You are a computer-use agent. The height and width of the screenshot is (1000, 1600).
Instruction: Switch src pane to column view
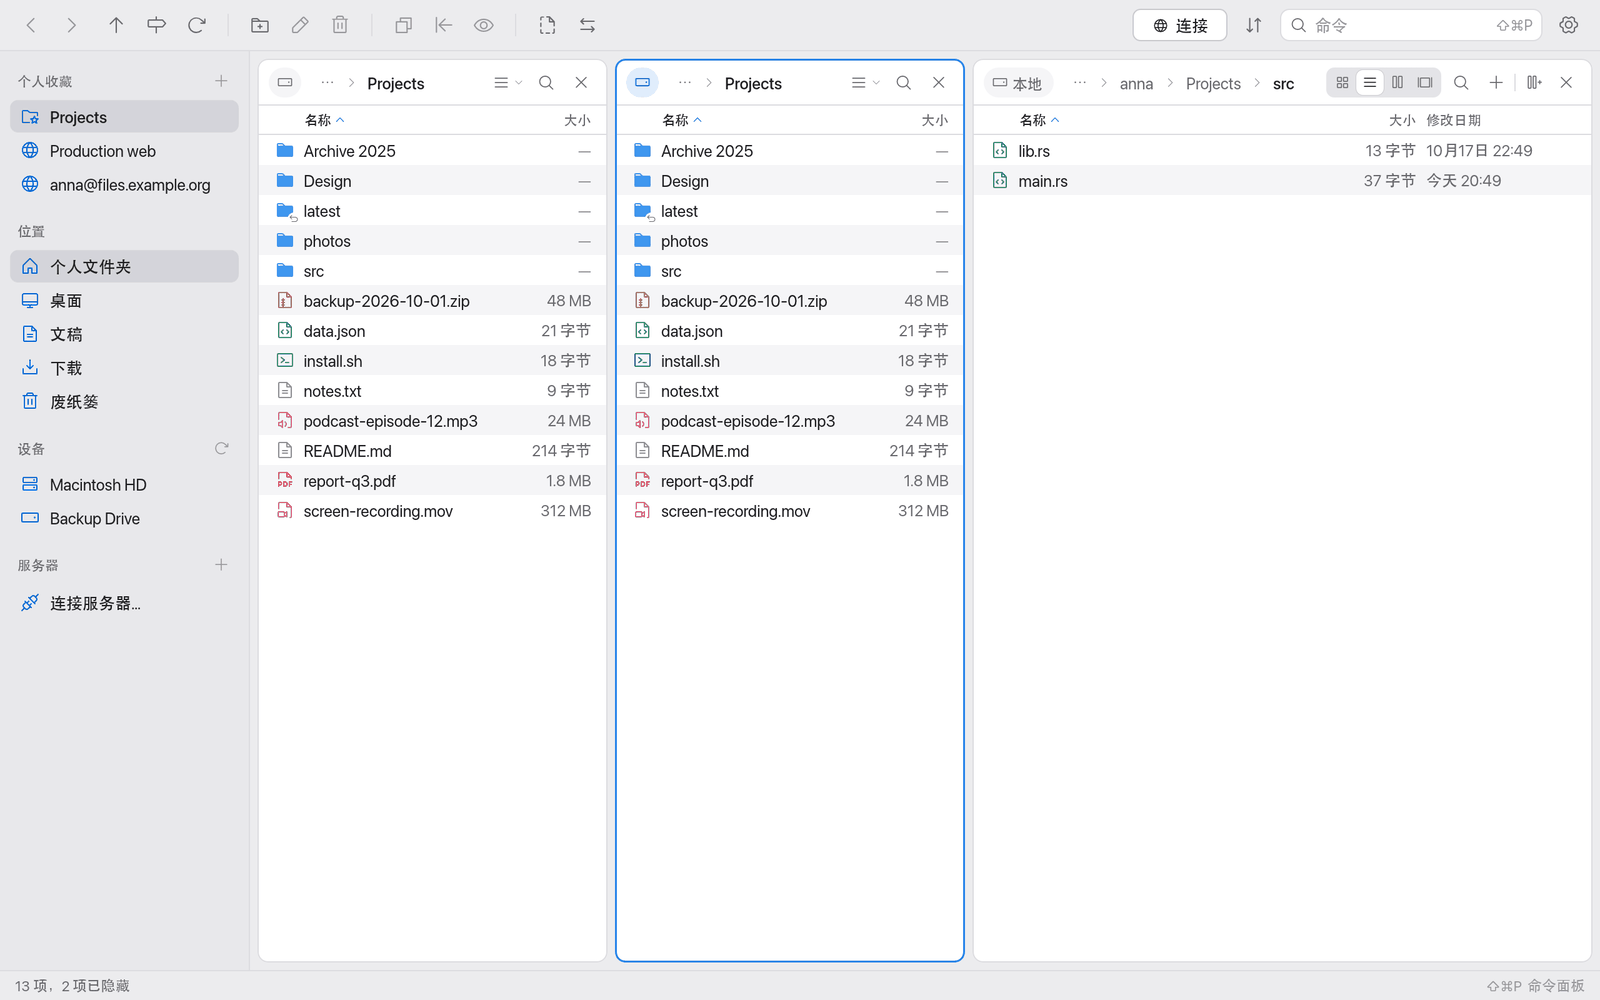[x=1398, y=83]
